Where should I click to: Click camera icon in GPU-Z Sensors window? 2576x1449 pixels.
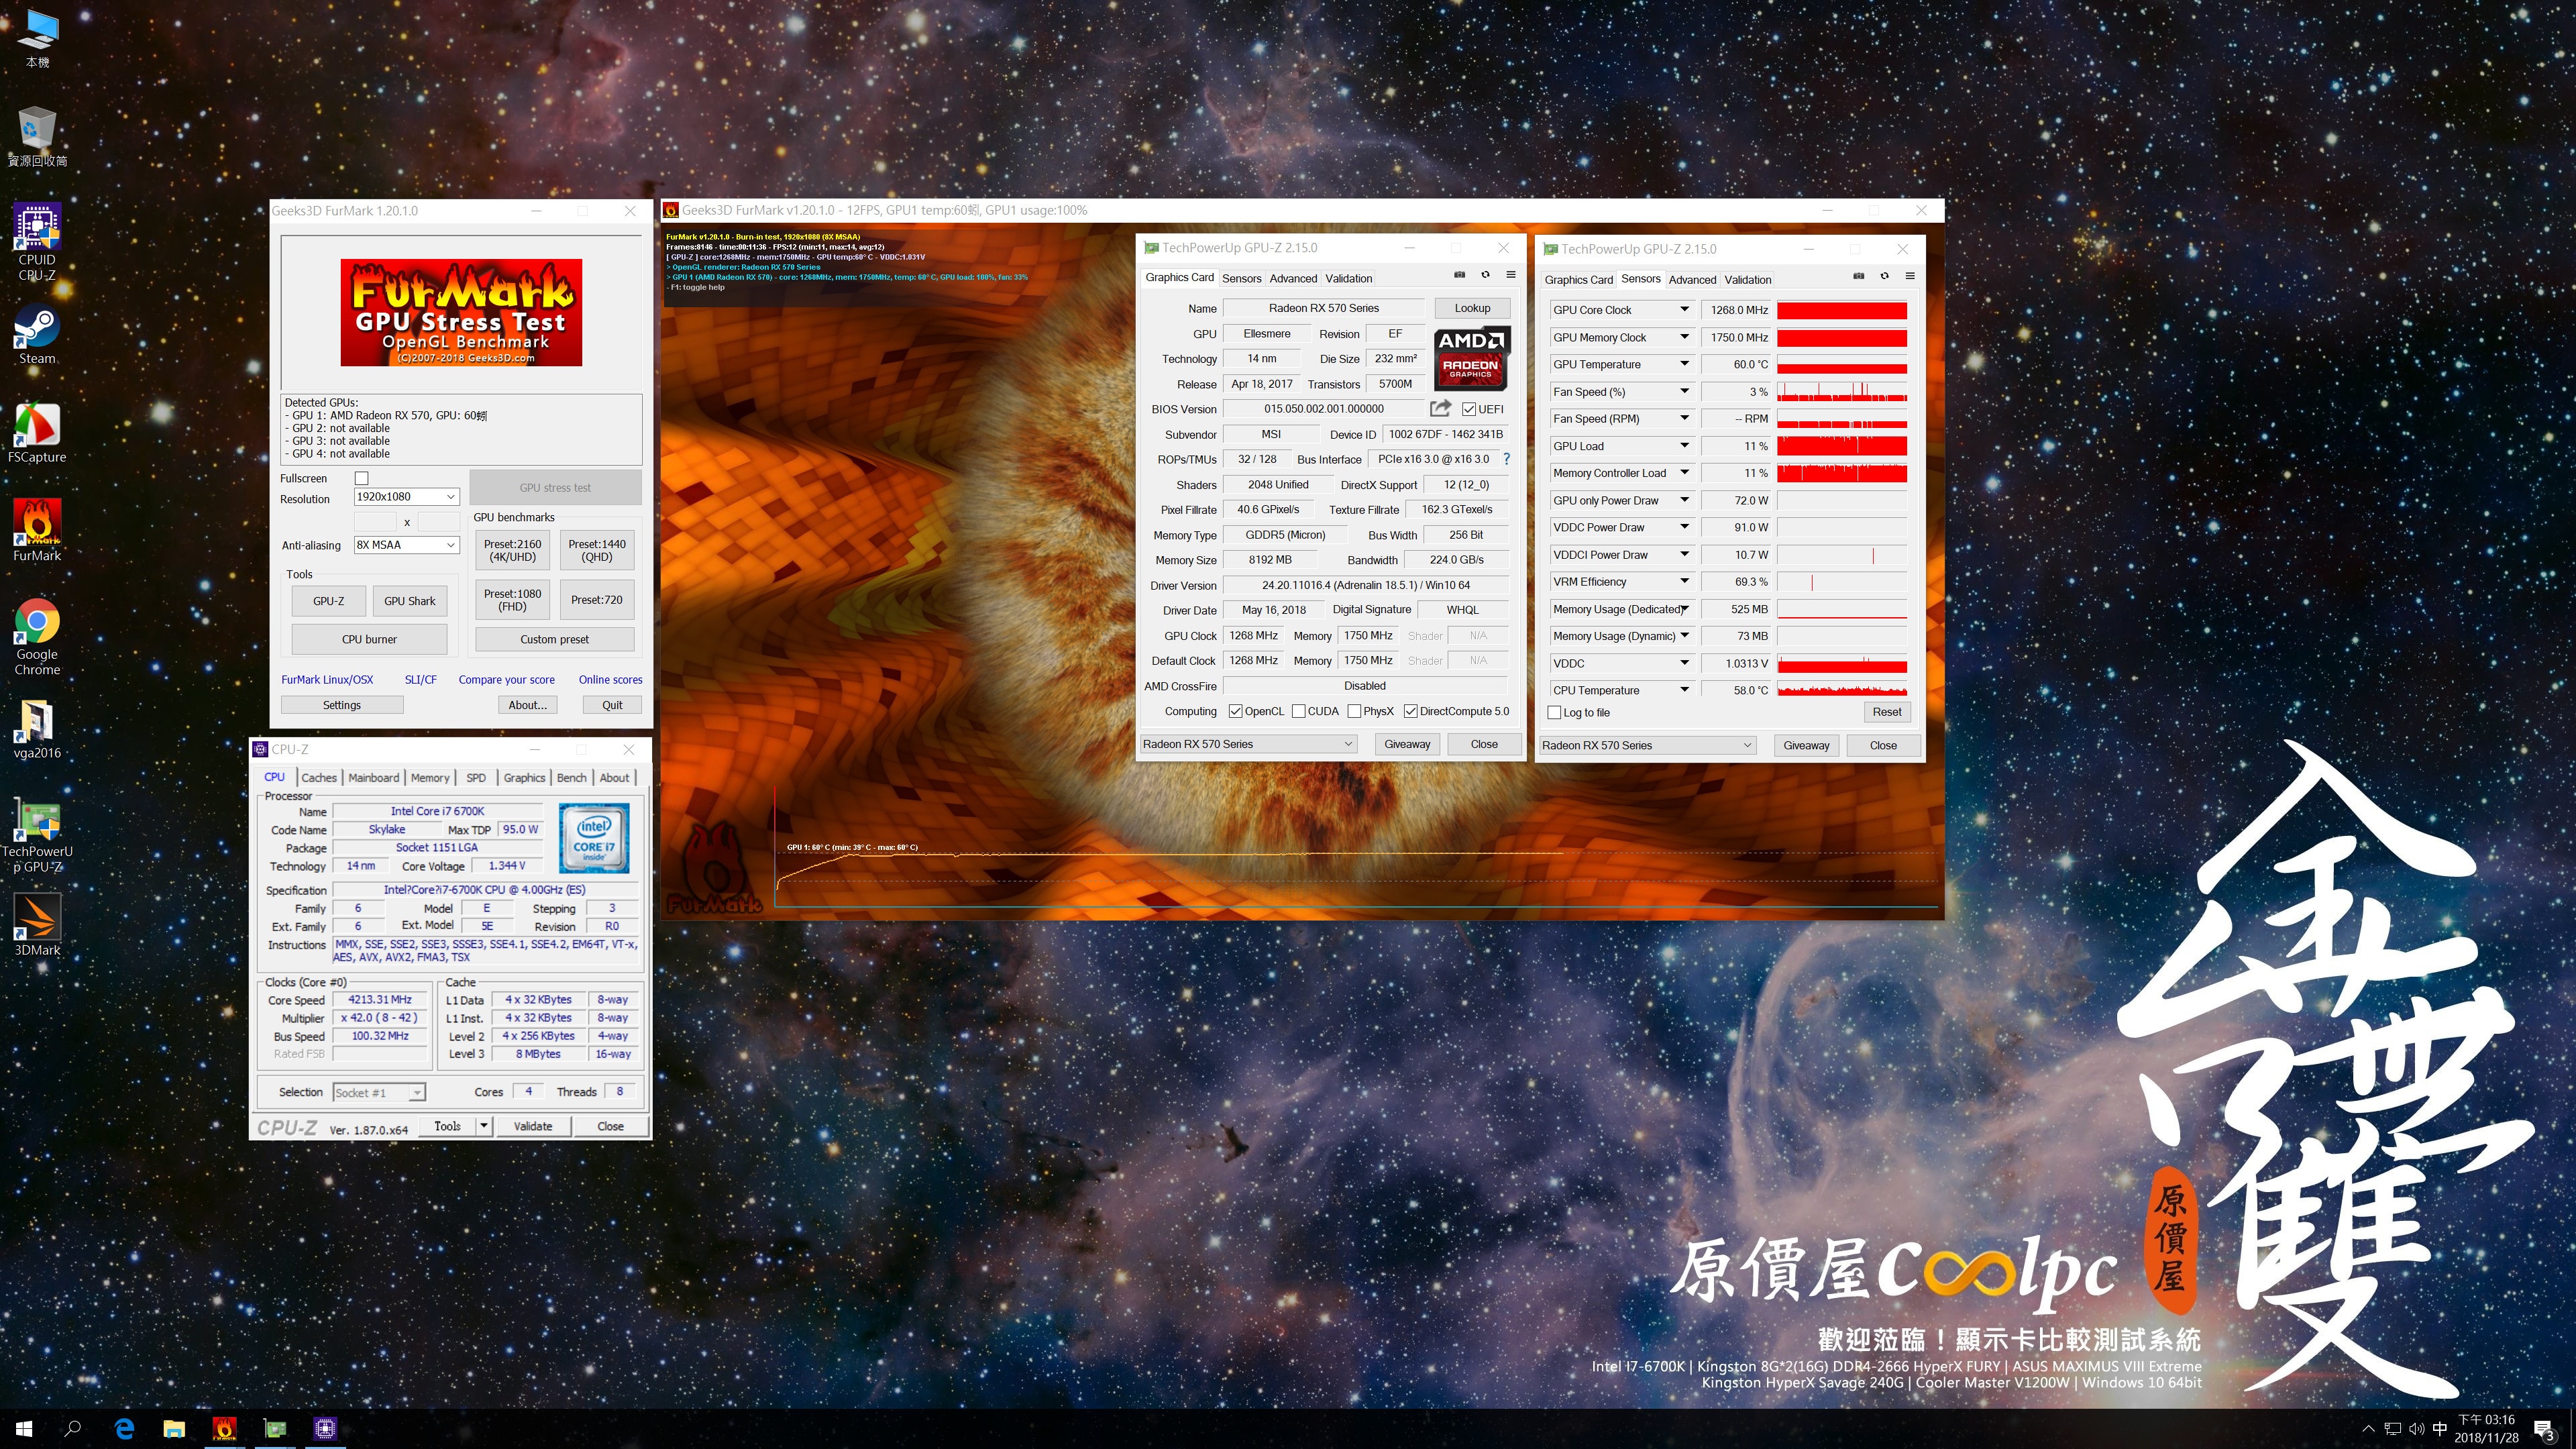coord(1858,276)
